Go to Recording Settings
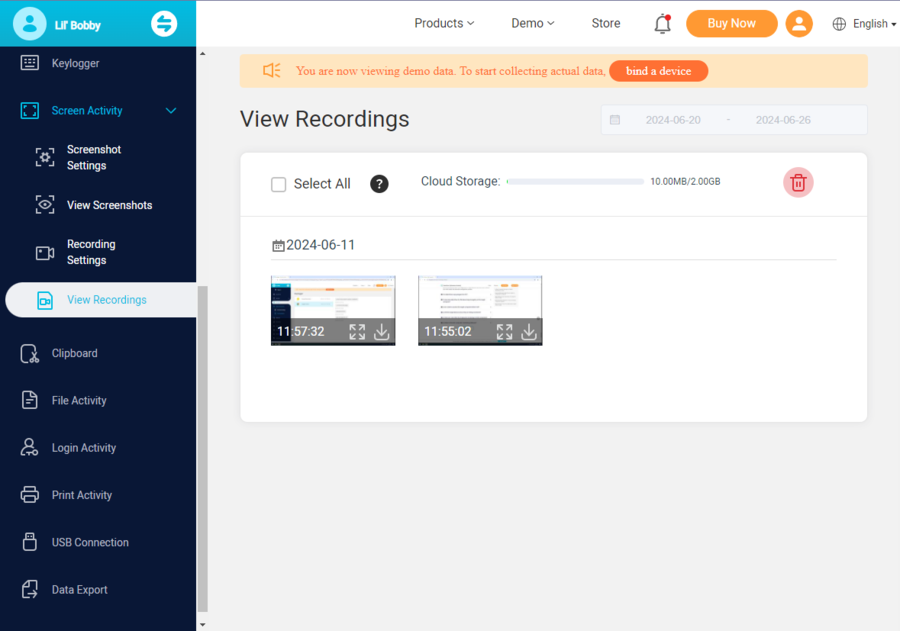The height and width of the screenshot is (631, 900). click(91, 252)
